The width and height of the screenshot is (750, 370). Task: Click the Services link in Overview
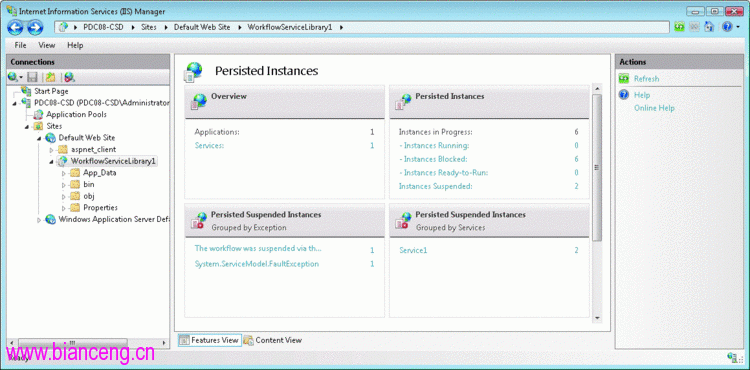click(209, 146)
